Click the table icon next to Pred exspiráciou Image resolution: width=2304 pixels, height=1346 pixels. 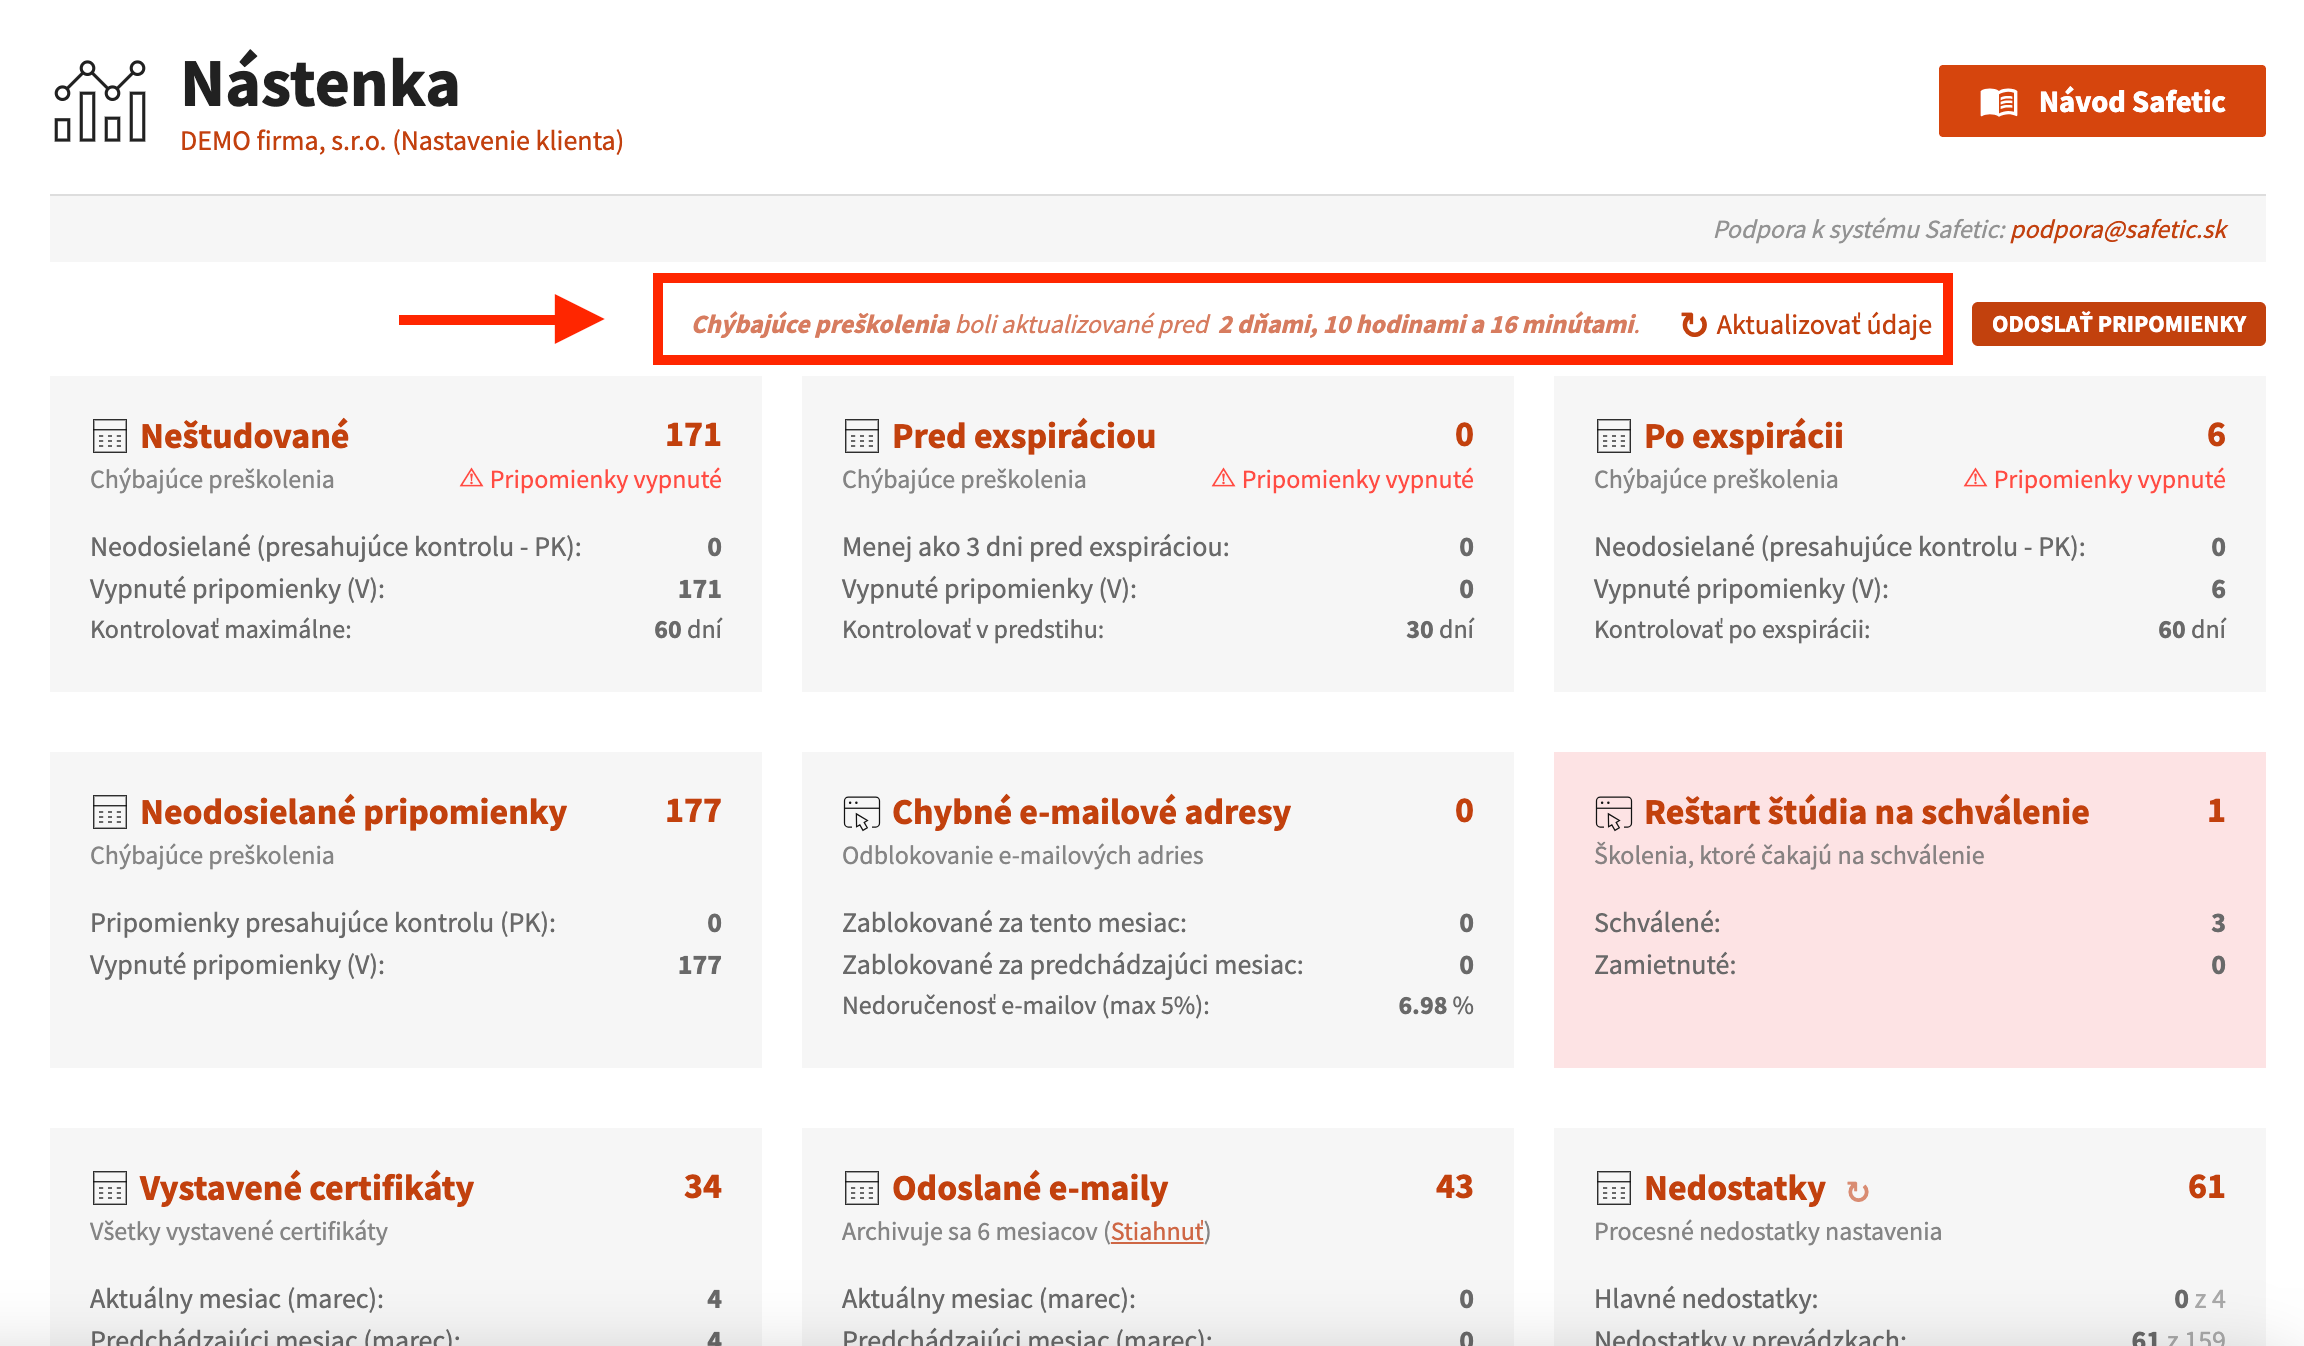coord(861,436)
